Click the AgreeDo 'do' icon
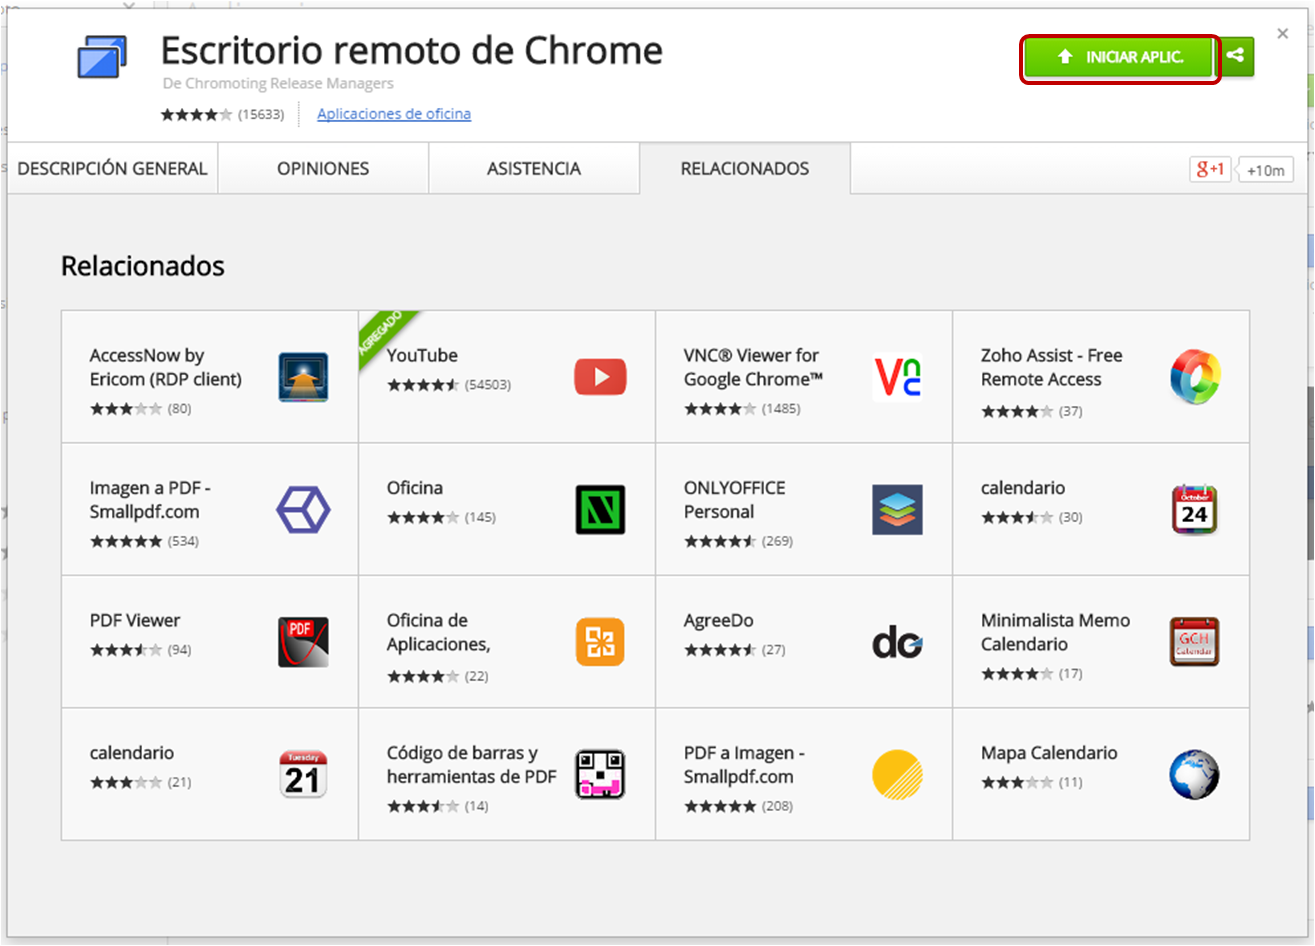Viewport: 1315px width, 946px height. coord(897,643)
